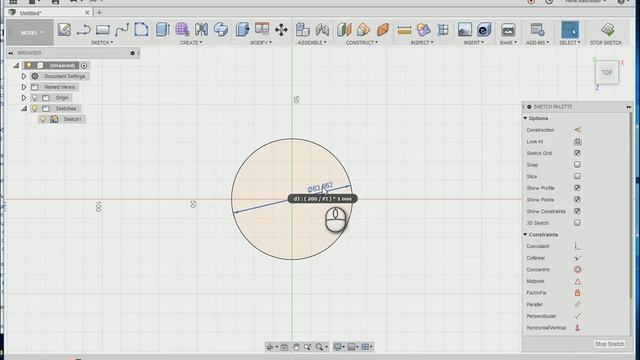Open the CONSTRUCT menu dropdown
640x360 pixels.
[x=362, y=42]
